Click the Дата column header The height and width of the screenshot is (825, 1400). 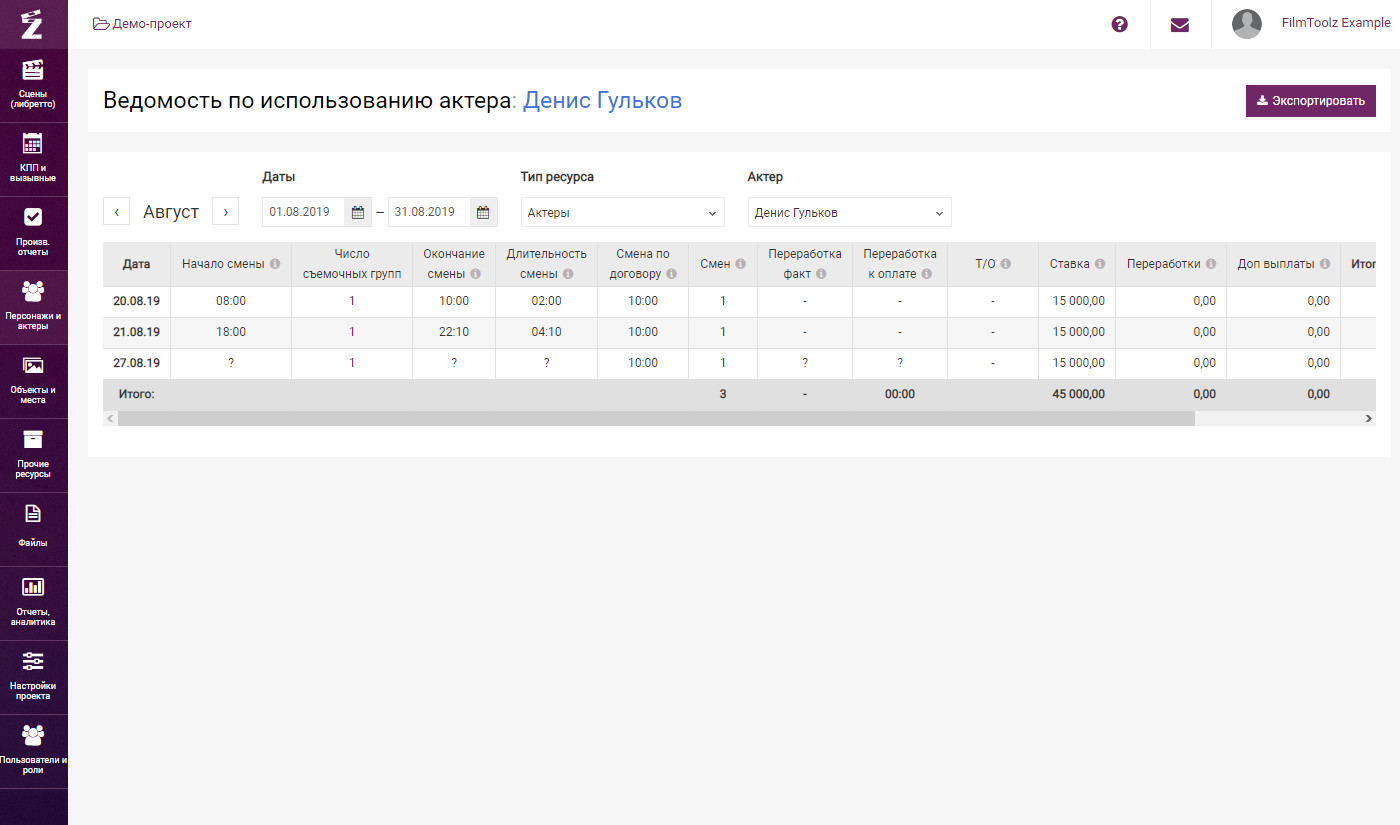[x=137, y=264]
